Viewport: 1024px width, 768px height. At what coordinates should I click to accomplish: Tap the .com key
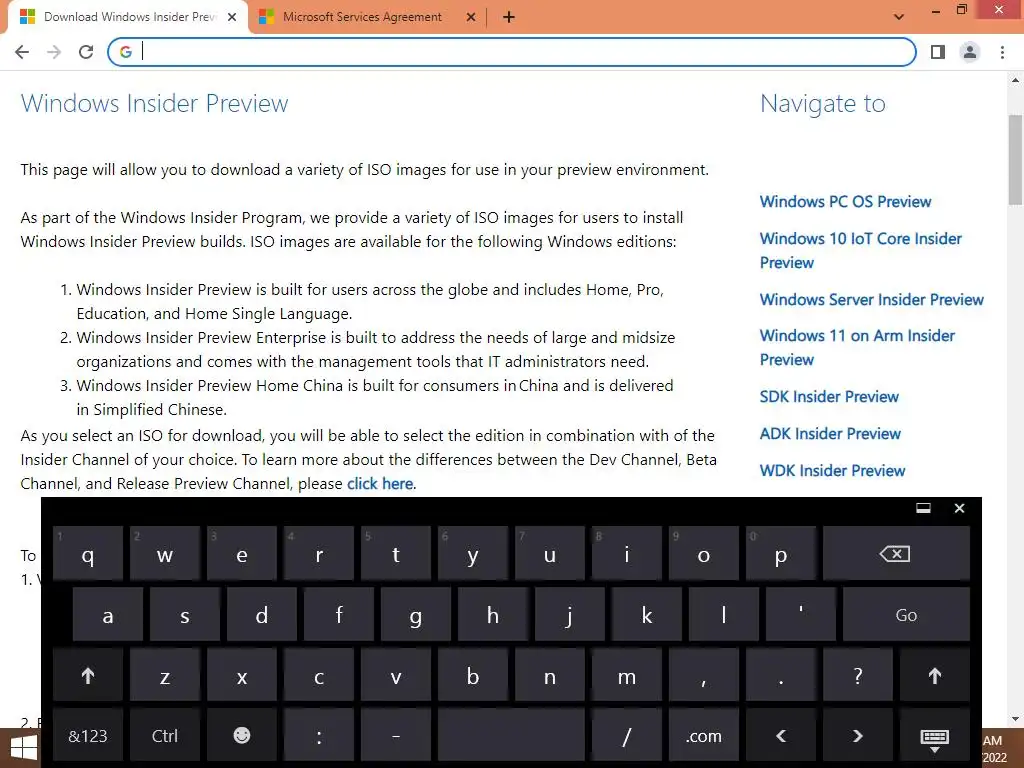click(703, 736)
